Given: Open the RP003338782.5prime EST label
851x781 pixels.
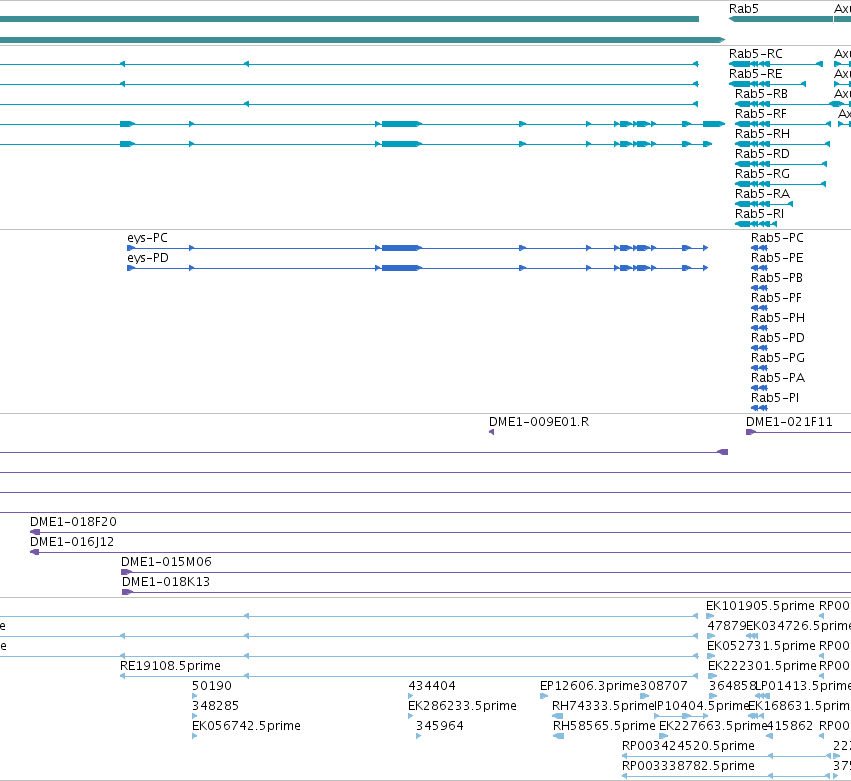Looking at the screenshot, I should pos(688,767).
